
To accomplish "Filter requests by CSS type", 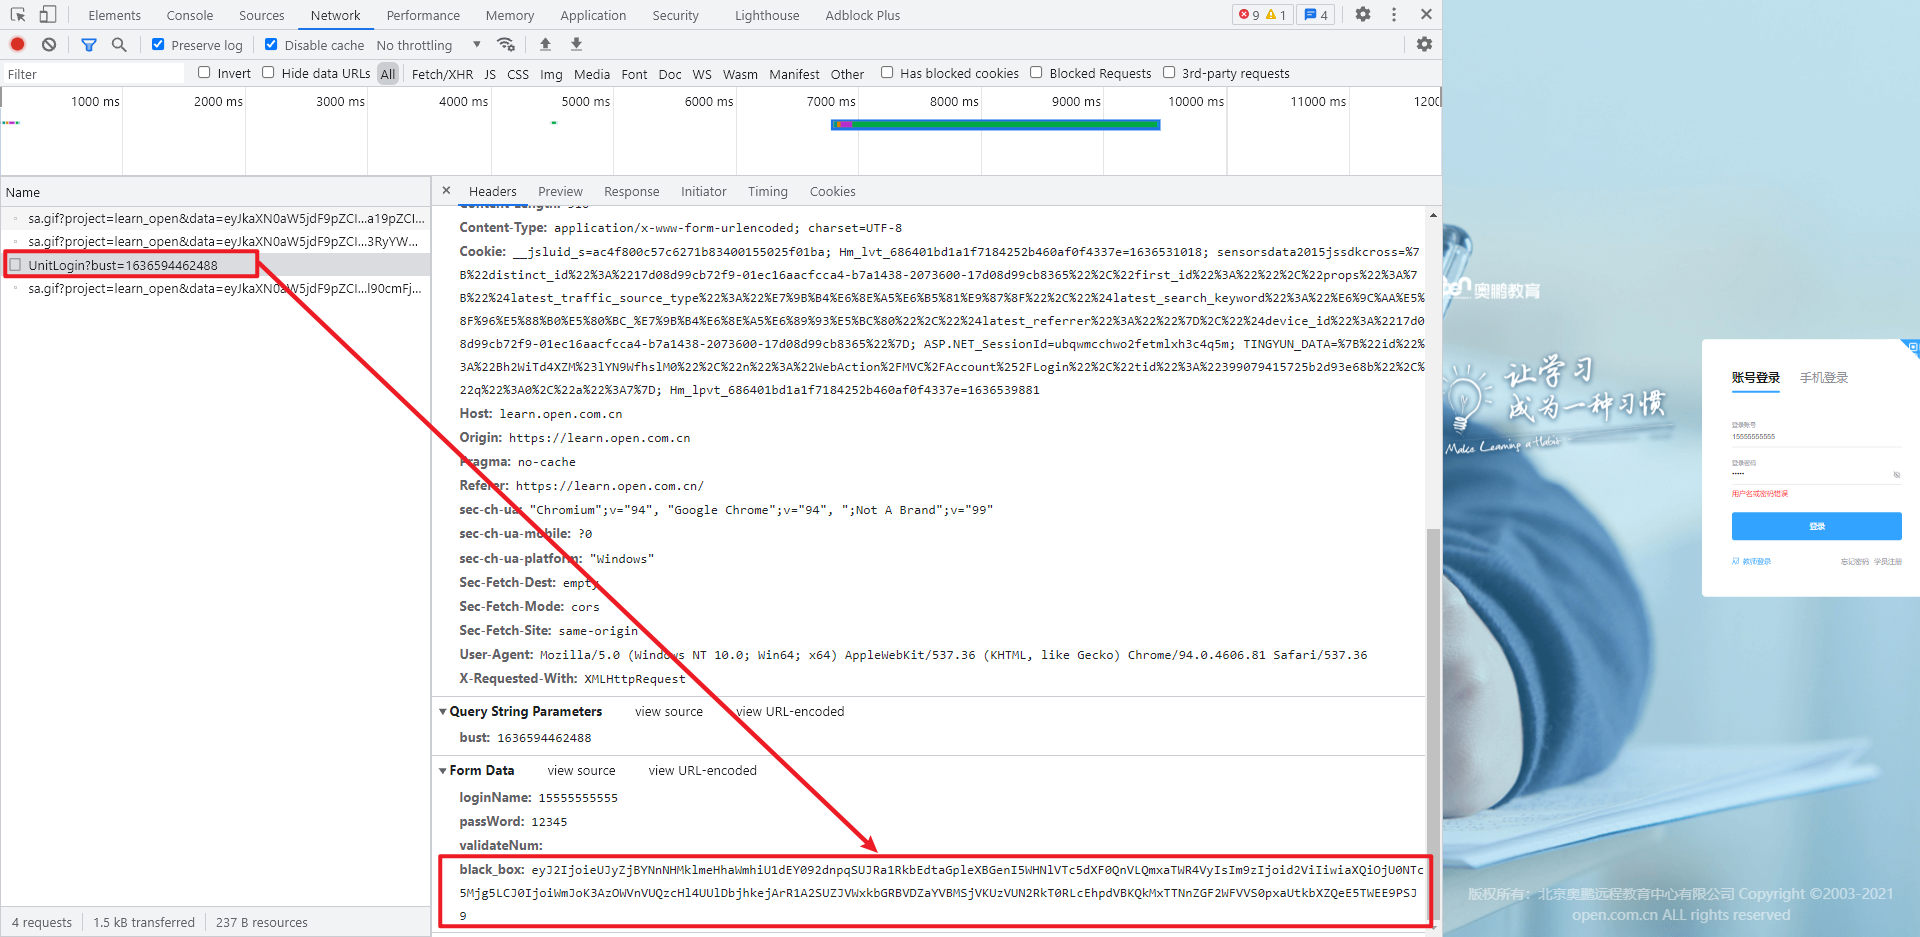I will pos(518,74).
